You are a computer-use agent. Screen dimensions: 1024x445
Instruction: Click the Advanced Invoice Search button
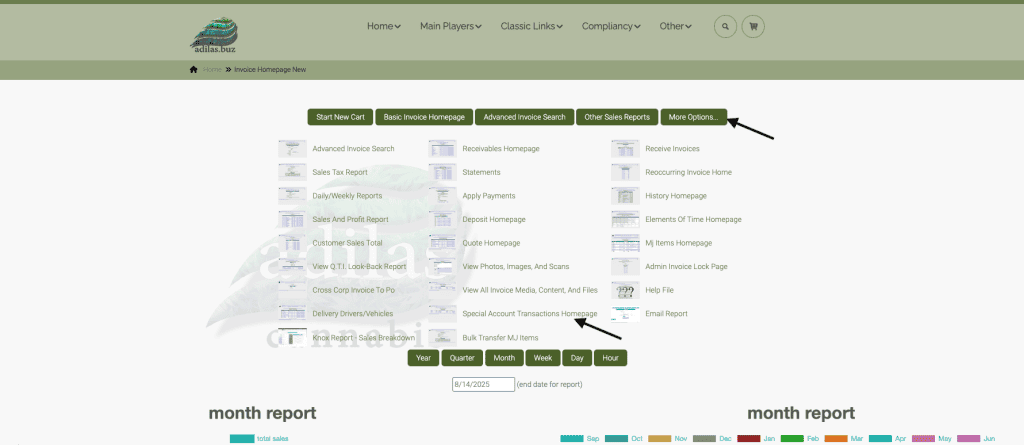524,117
